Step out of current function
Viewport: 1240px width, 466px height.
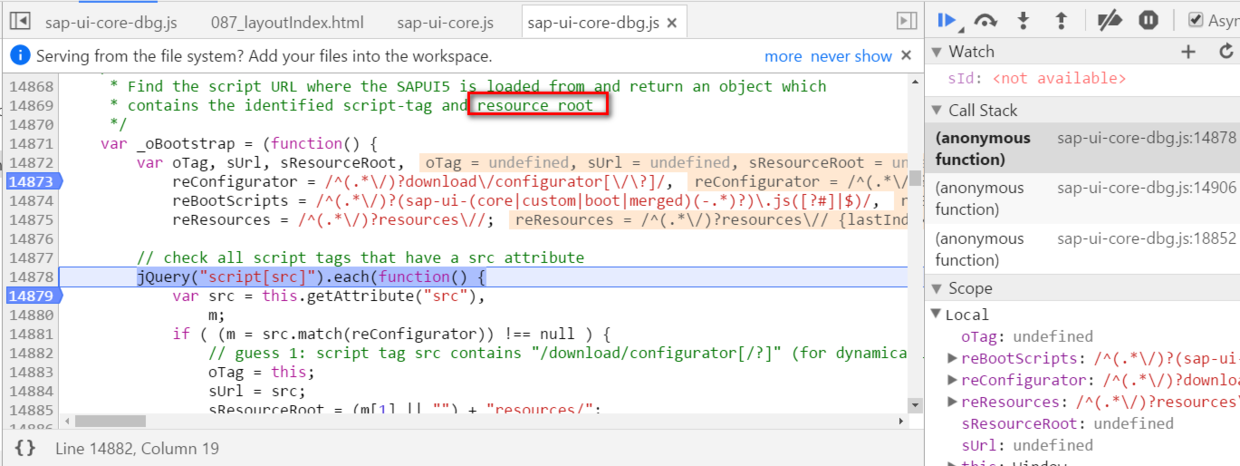point(1061,20)
